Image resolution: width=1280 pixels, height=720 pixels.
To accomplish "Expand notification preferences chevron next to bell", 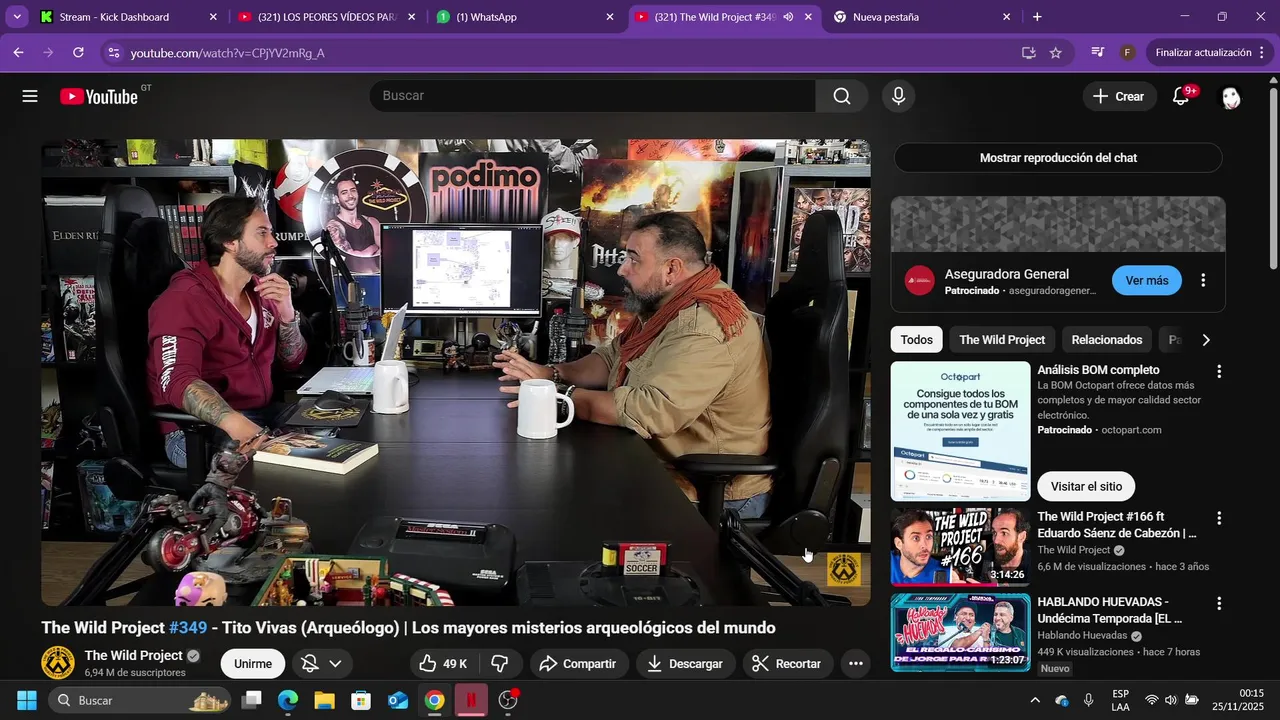I will 335,664.
